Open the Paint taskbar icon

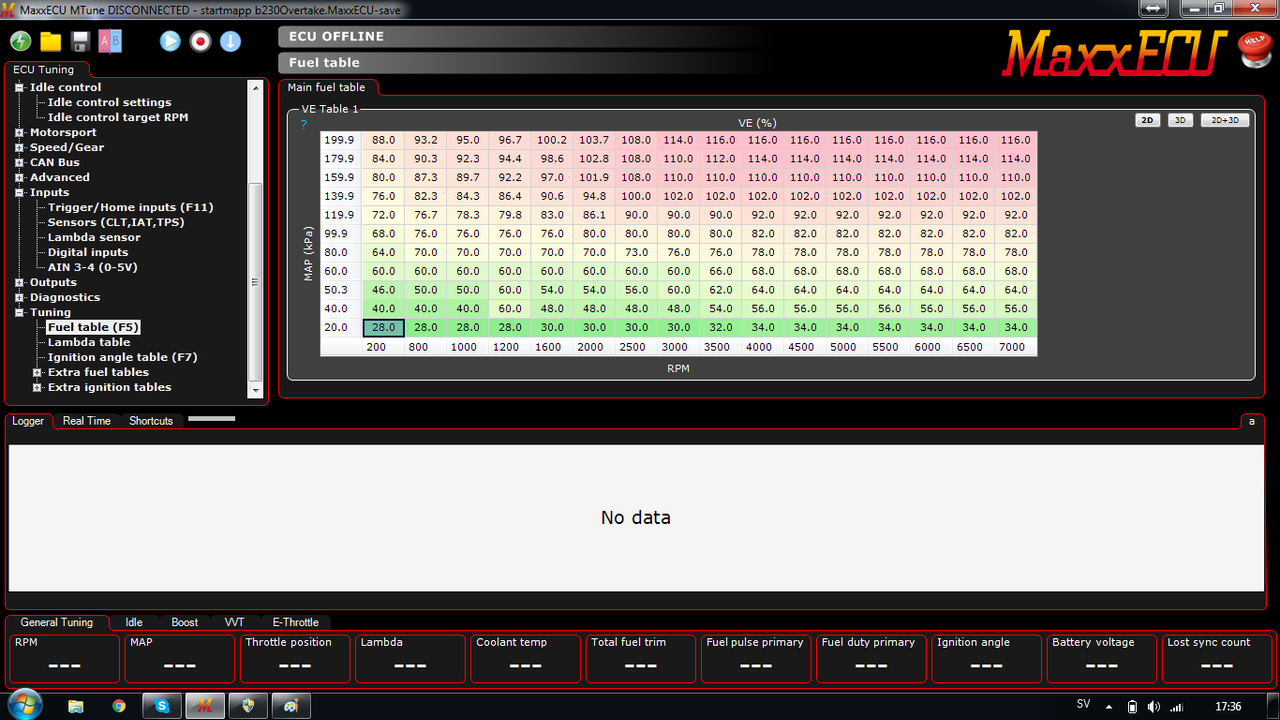[291, 705]
